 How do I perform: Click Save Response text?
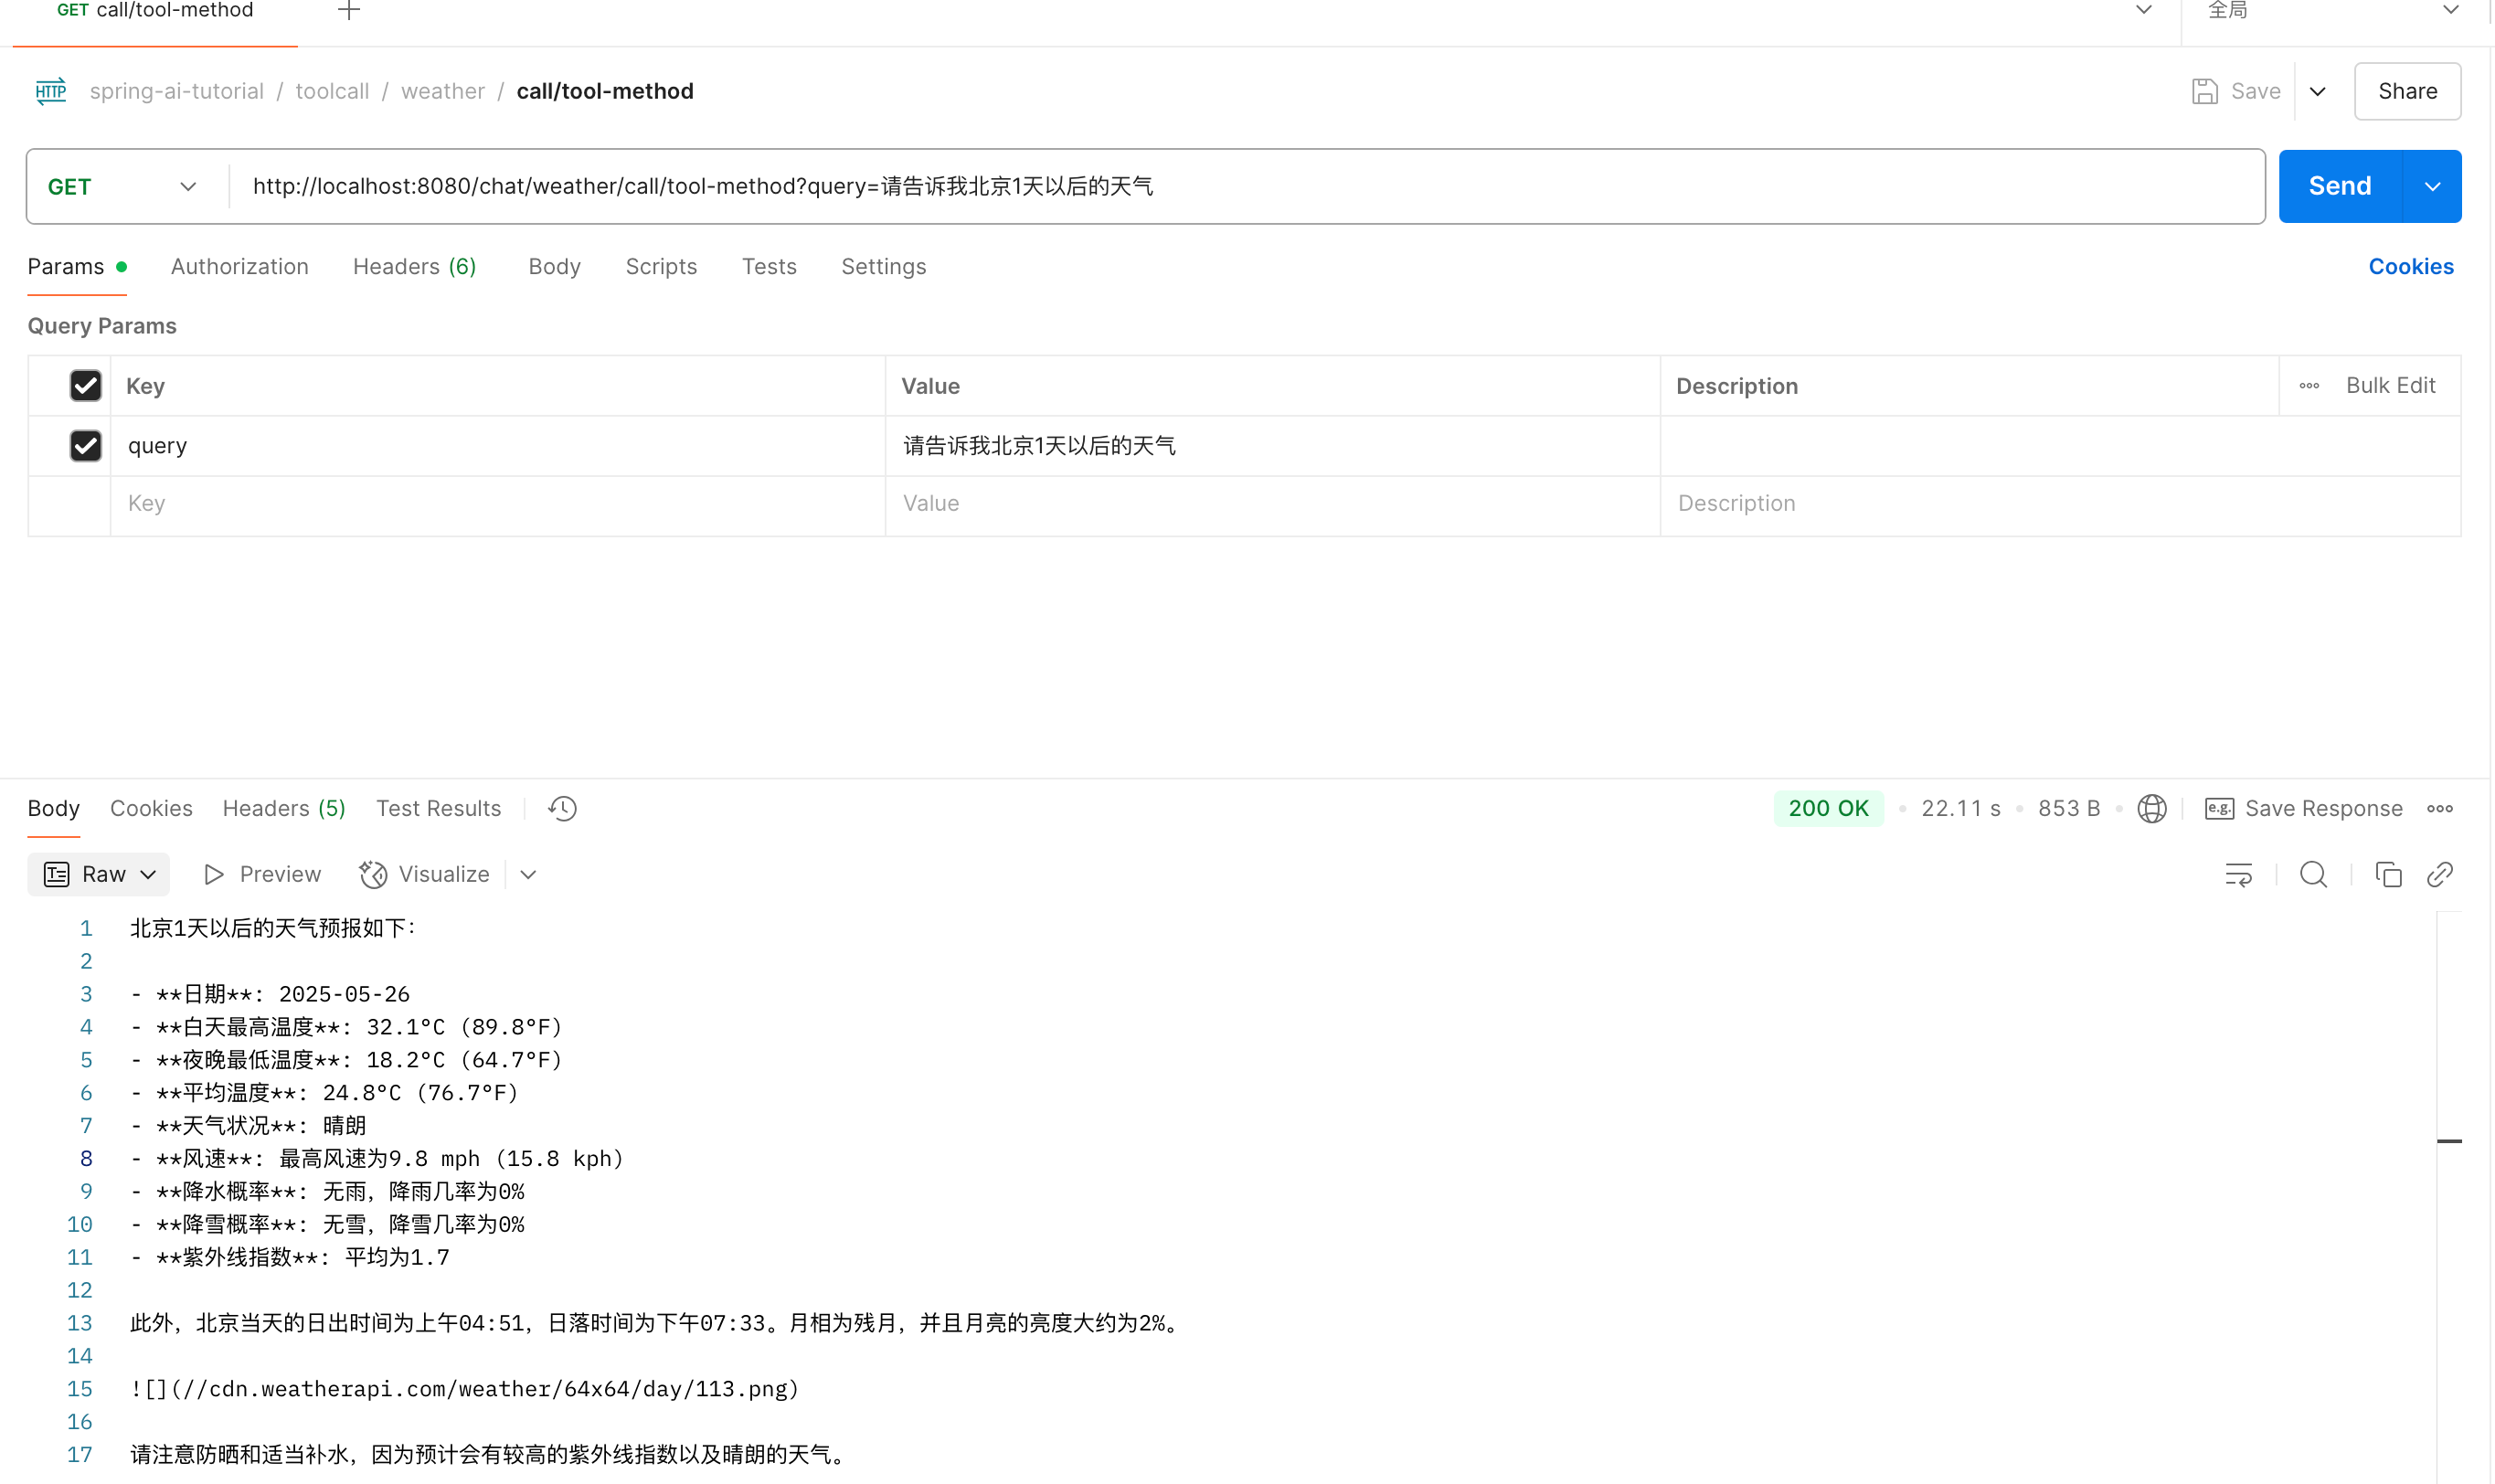[2323, 808]
